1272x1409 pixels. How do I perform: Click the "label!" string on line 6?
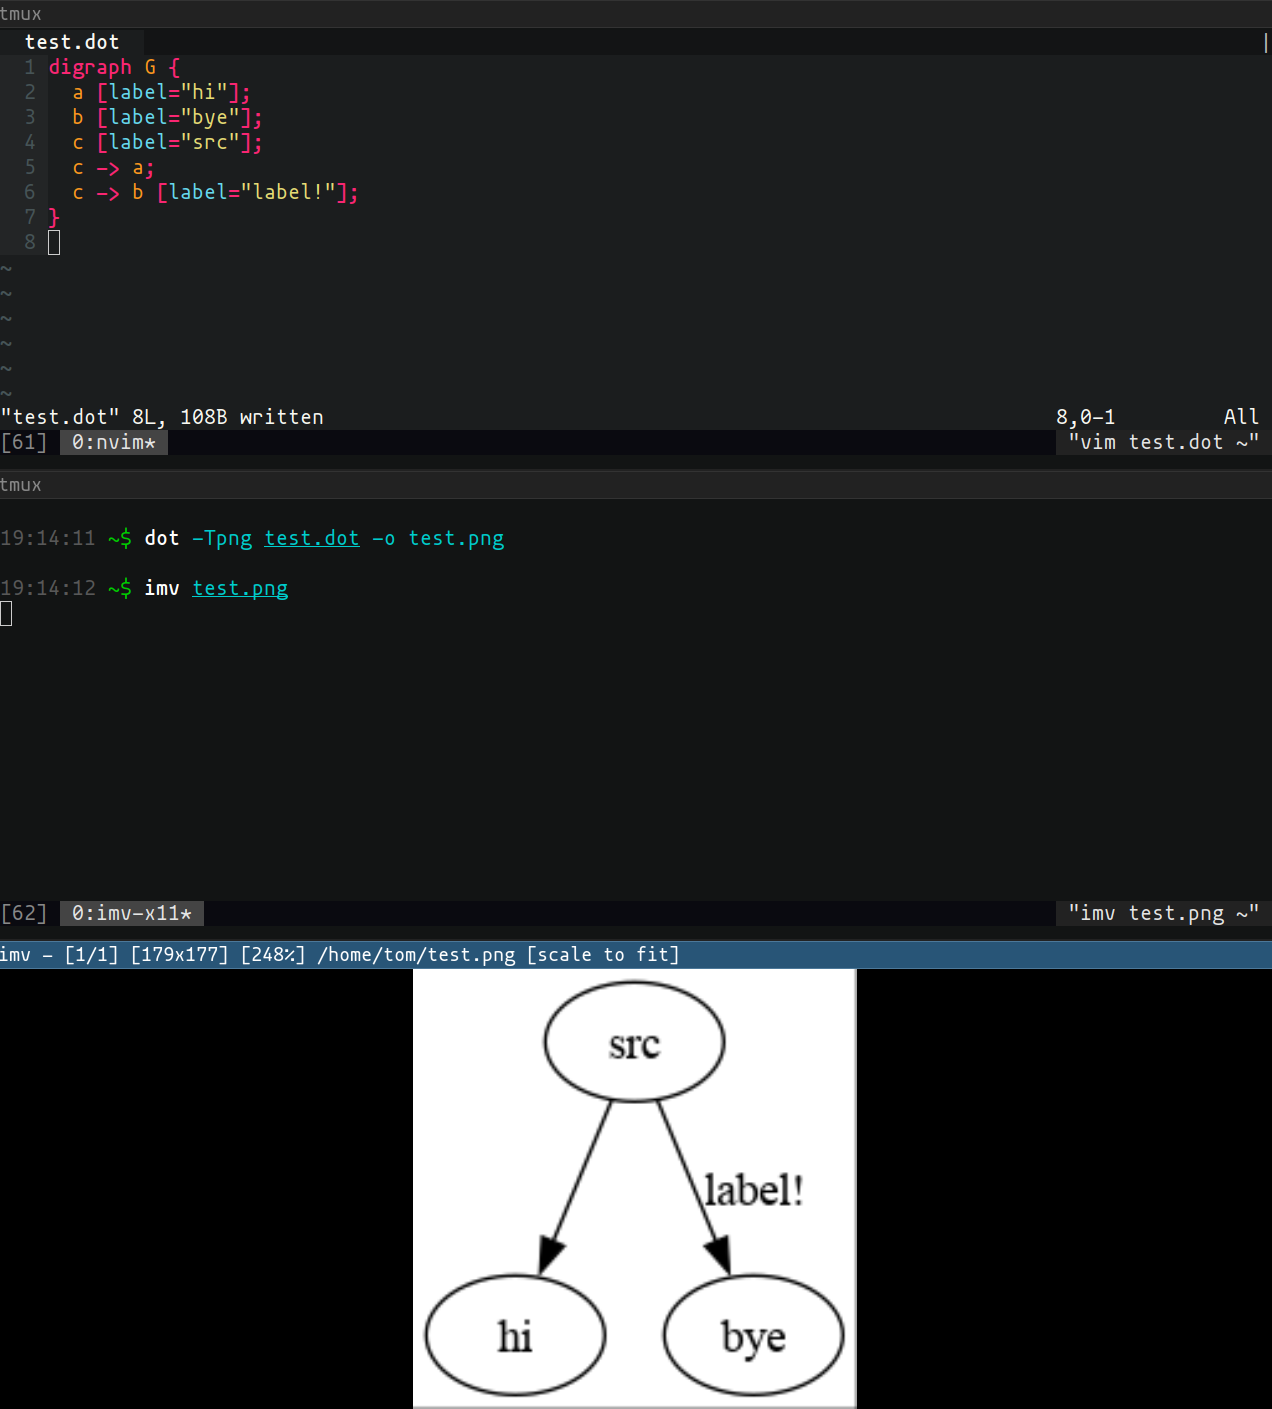pyautogui.click(x=288, y=192)
